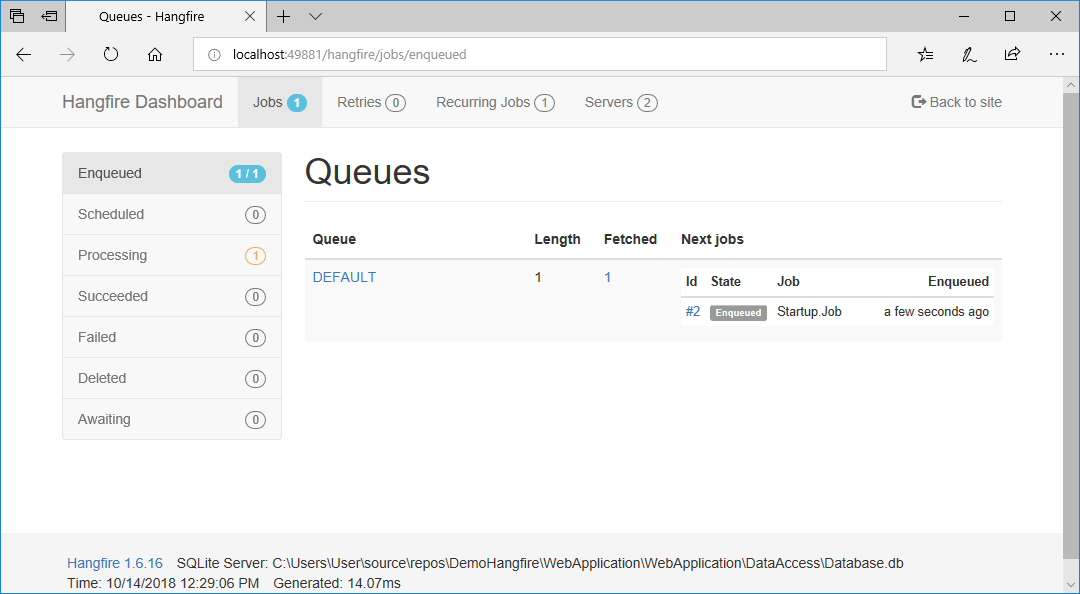The height and width of the screenshot is (594, 1080).
Task: Focus the localhost address bar
Action: 539,54
